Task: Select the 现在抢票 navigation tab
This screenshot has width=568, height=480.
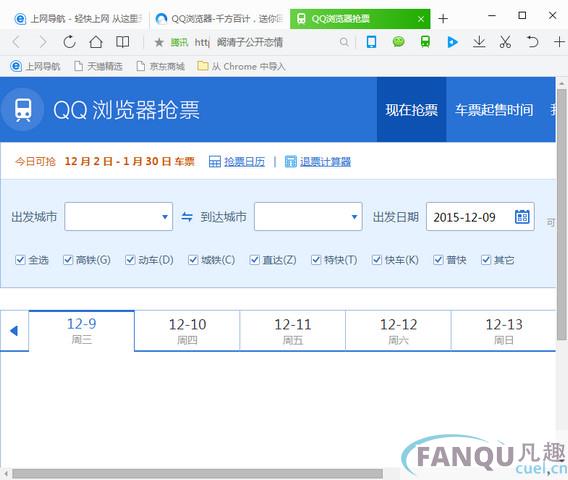Action: [412, 110]
